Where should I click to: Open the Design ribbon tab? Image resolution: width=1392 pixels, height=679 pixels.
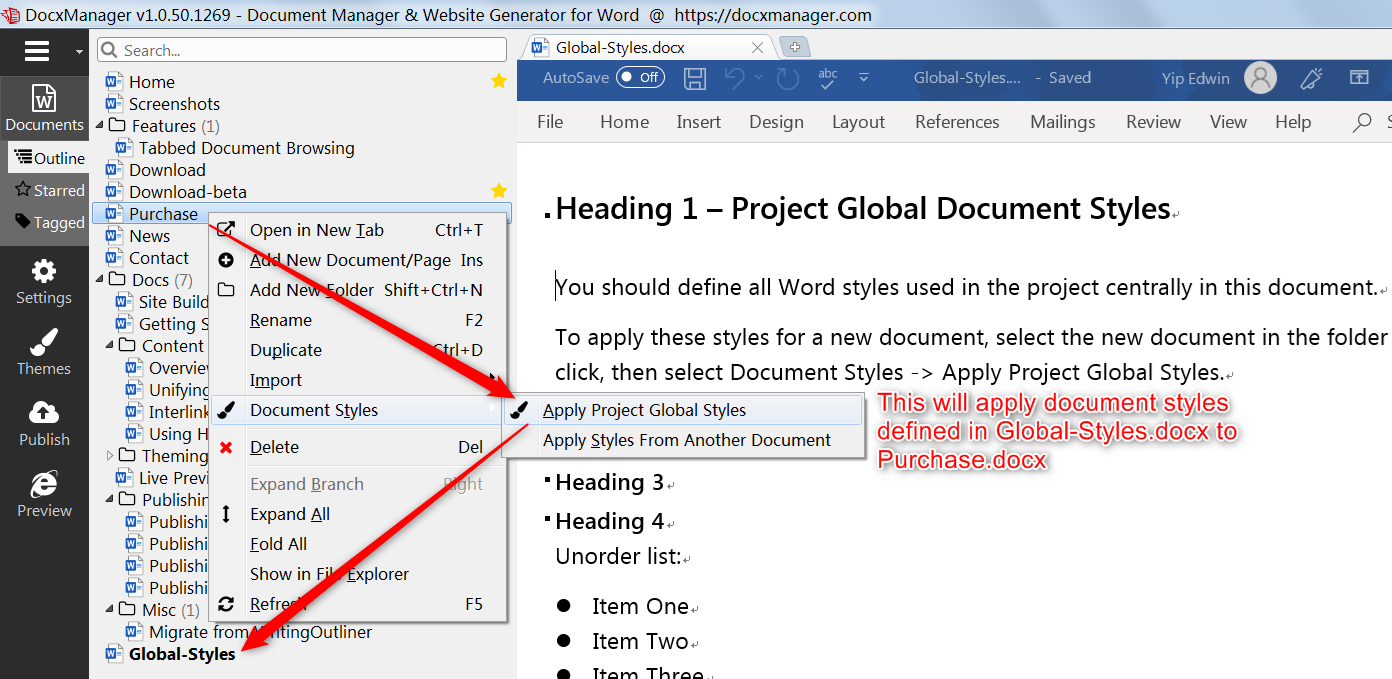pos(776,122)
